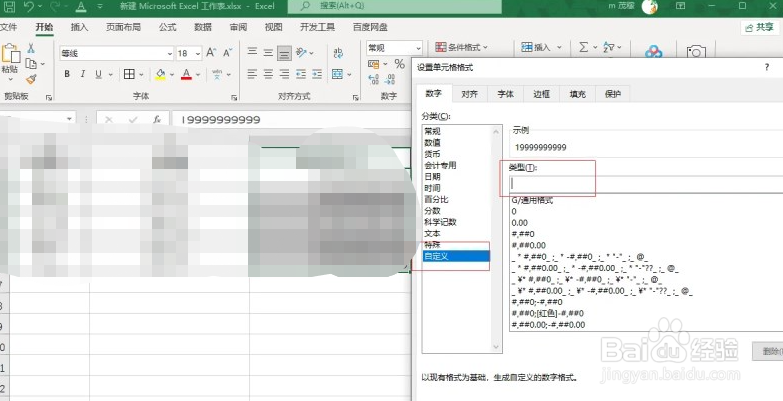Apply middle vertical alignment
This screenshot has width=783, height=401.
pos(269,52)
